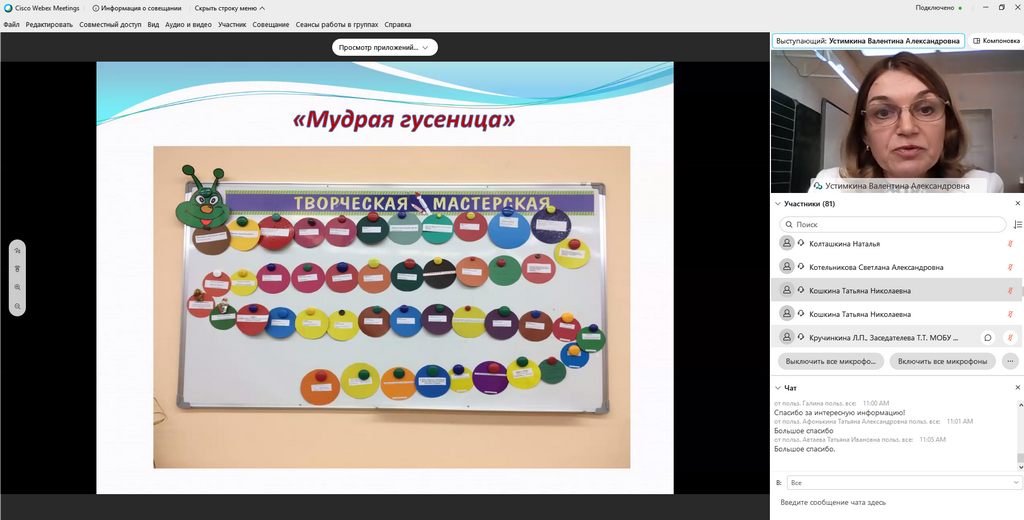Click the zoom in magnifier icon
The image size is (1024, 520).
(x=17, y=287)
